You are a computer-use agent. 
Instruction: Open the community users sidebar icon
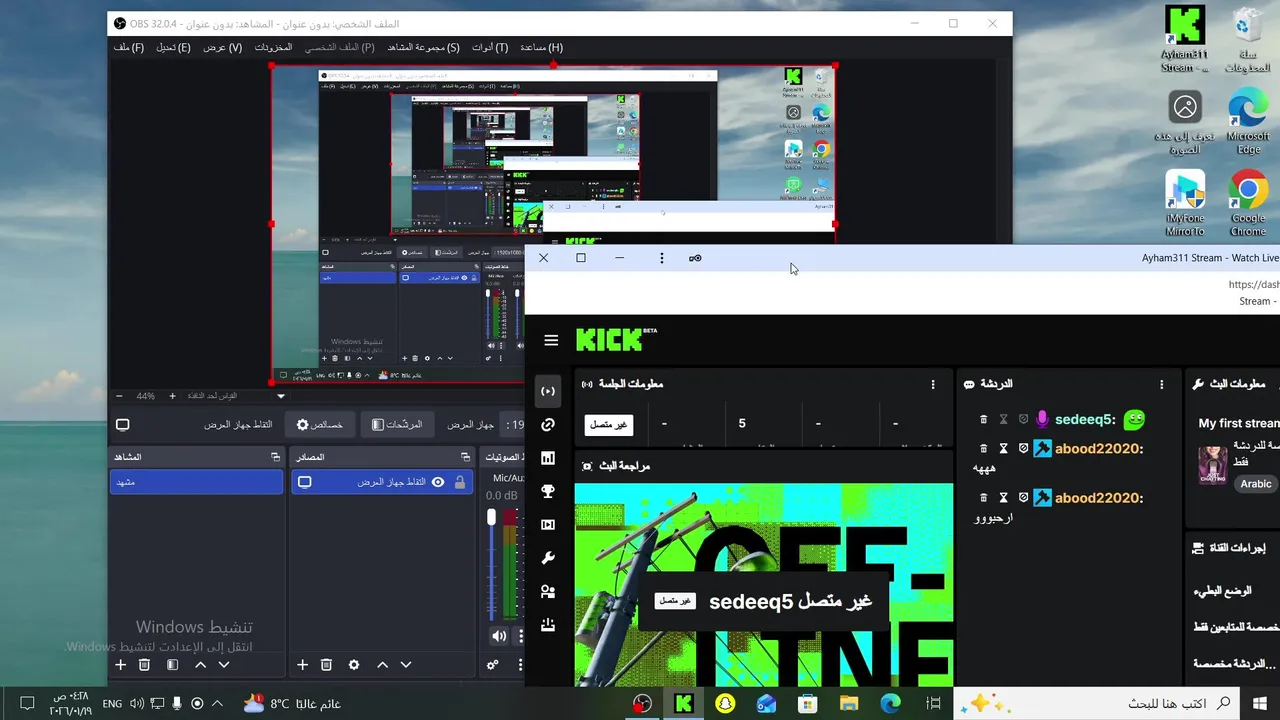point(548,591)
